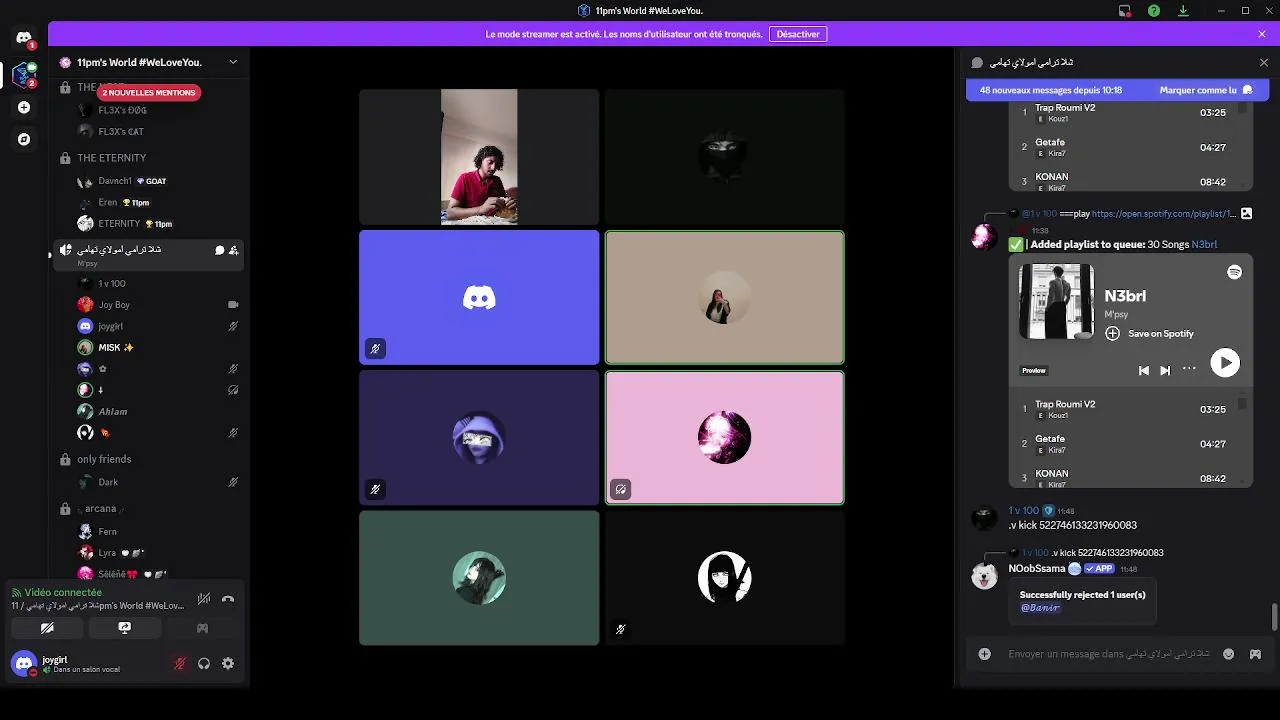Click the attach file plus button
The image size is (1280, 720).
click(984, 654)
